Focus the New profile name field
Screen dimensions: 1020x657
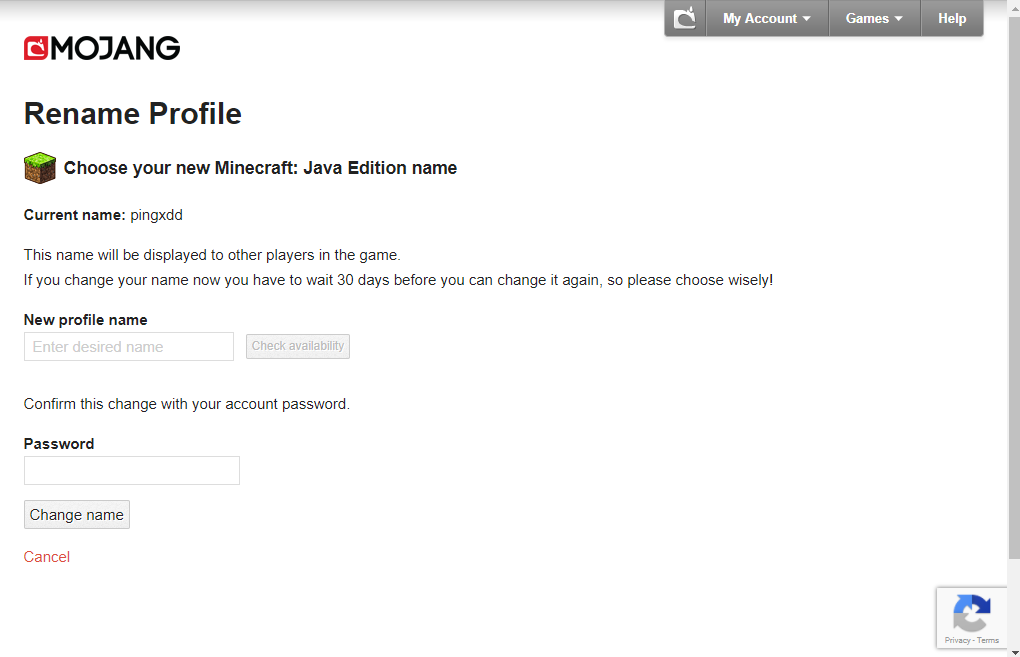[129, 347]
